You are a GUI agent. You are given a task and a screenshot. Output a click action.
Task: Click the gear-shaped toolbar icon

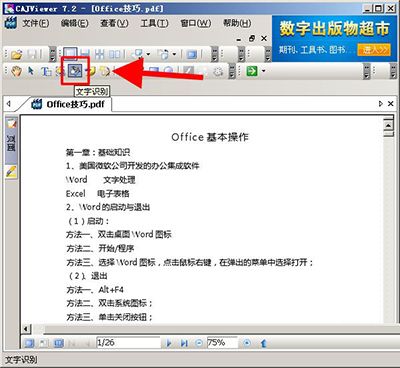[x=218, y=71]
